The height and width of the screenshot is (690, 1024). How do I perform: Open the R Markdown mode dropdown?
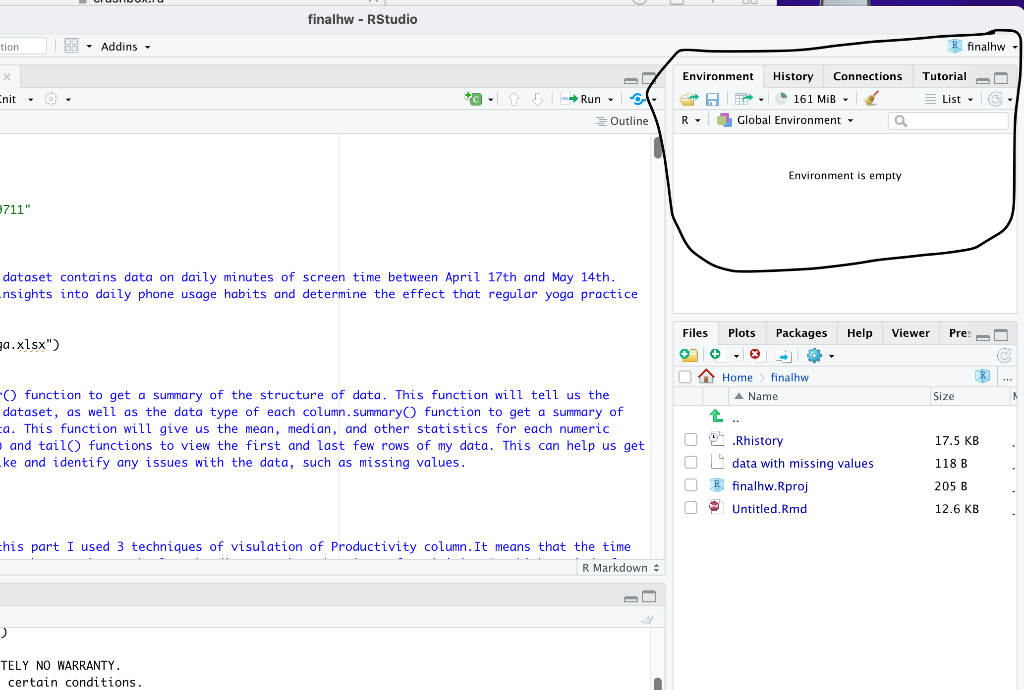(x=620, y=567)
